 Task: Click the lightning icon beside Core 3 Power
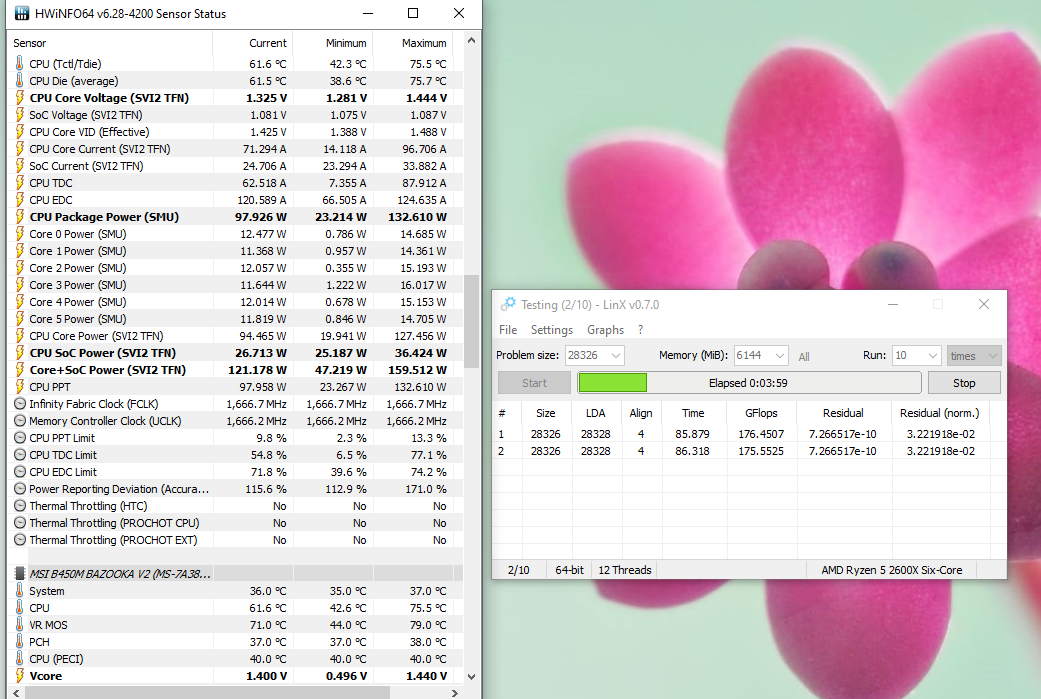[20, 285]
